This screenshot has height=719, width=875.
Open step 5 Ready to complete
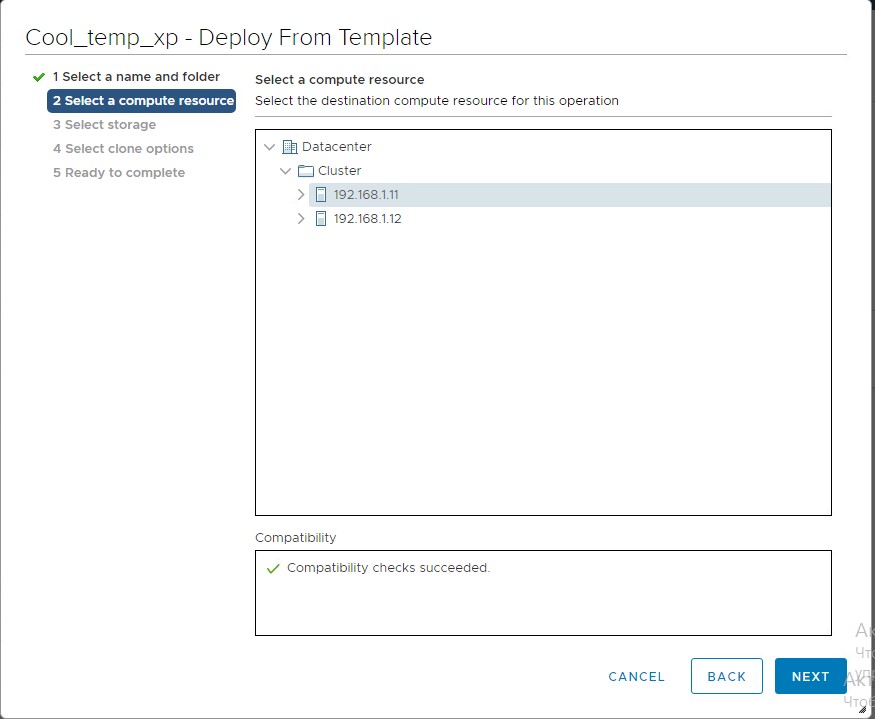[x=119, y=172]
